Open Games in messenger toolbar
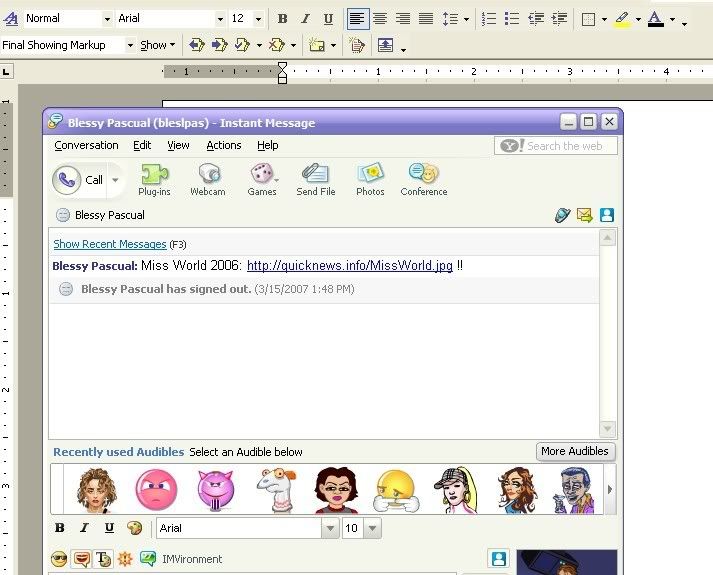The image size is (713, 575). pyautogui.click(x=262, y=180)
